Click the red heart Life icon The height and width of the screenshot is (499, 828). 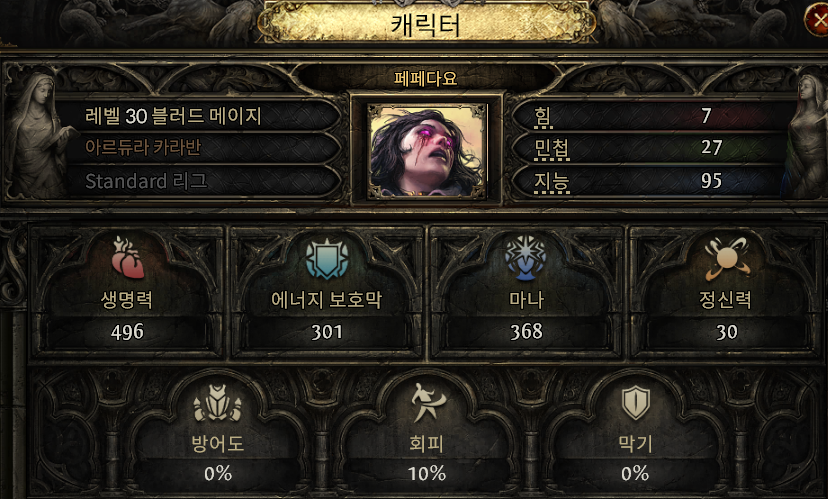click(128, 258)
